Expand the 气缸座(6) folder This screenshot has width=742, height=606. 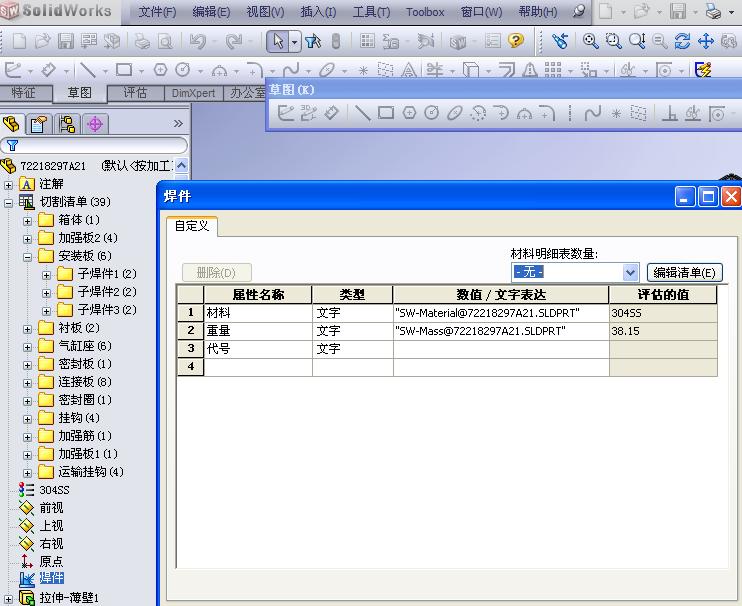pyautogui.click(x=27, y=347)
